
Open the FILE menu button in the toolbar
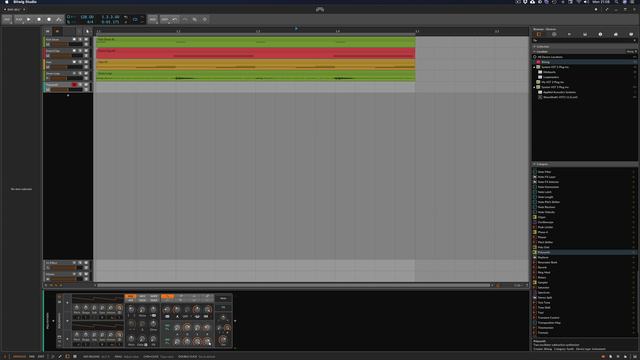(x=7, y=19)
